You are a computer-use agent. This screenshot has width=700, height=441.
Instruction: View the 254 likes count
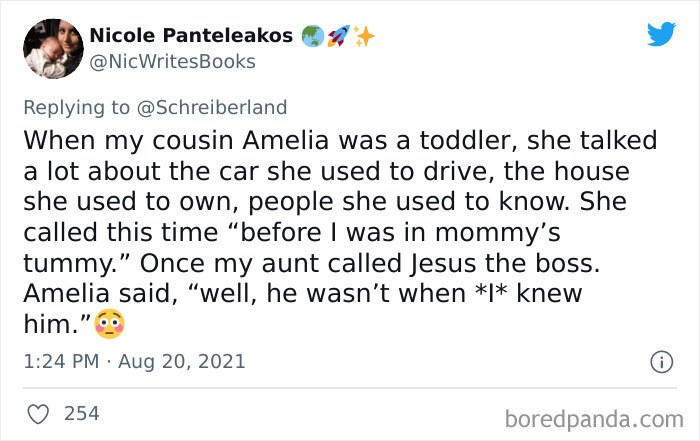click(x=81, y=412)
